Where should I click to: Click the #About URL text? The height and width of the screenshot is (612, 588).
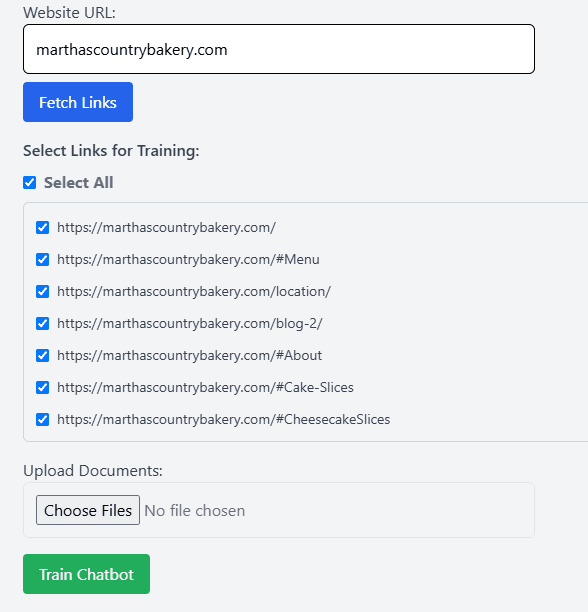point(189,355)
